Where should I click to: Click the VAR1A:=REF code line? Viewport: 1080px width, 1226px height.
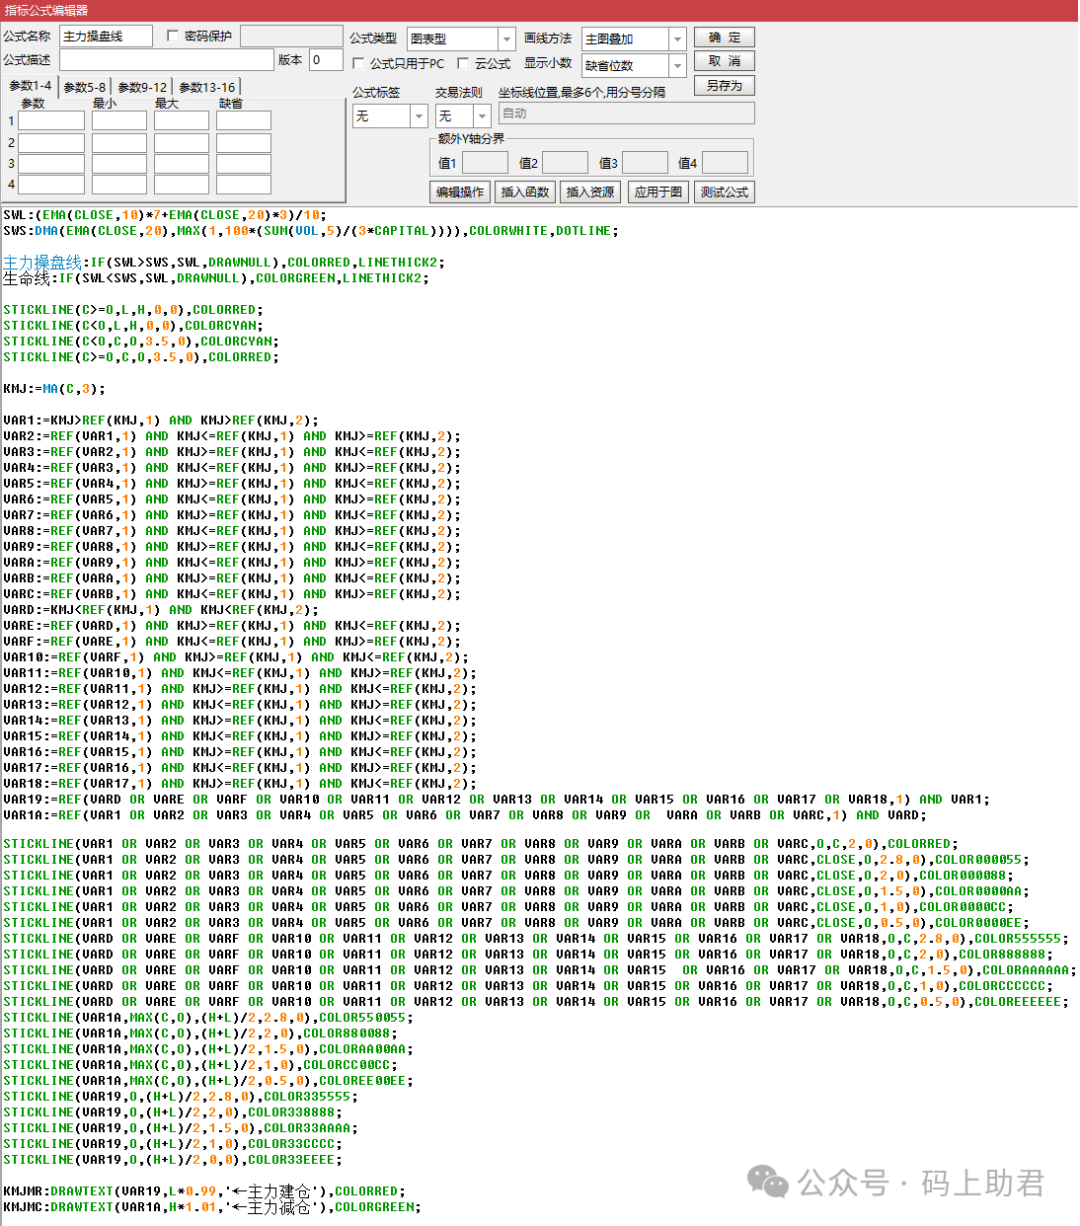[465, 815]
